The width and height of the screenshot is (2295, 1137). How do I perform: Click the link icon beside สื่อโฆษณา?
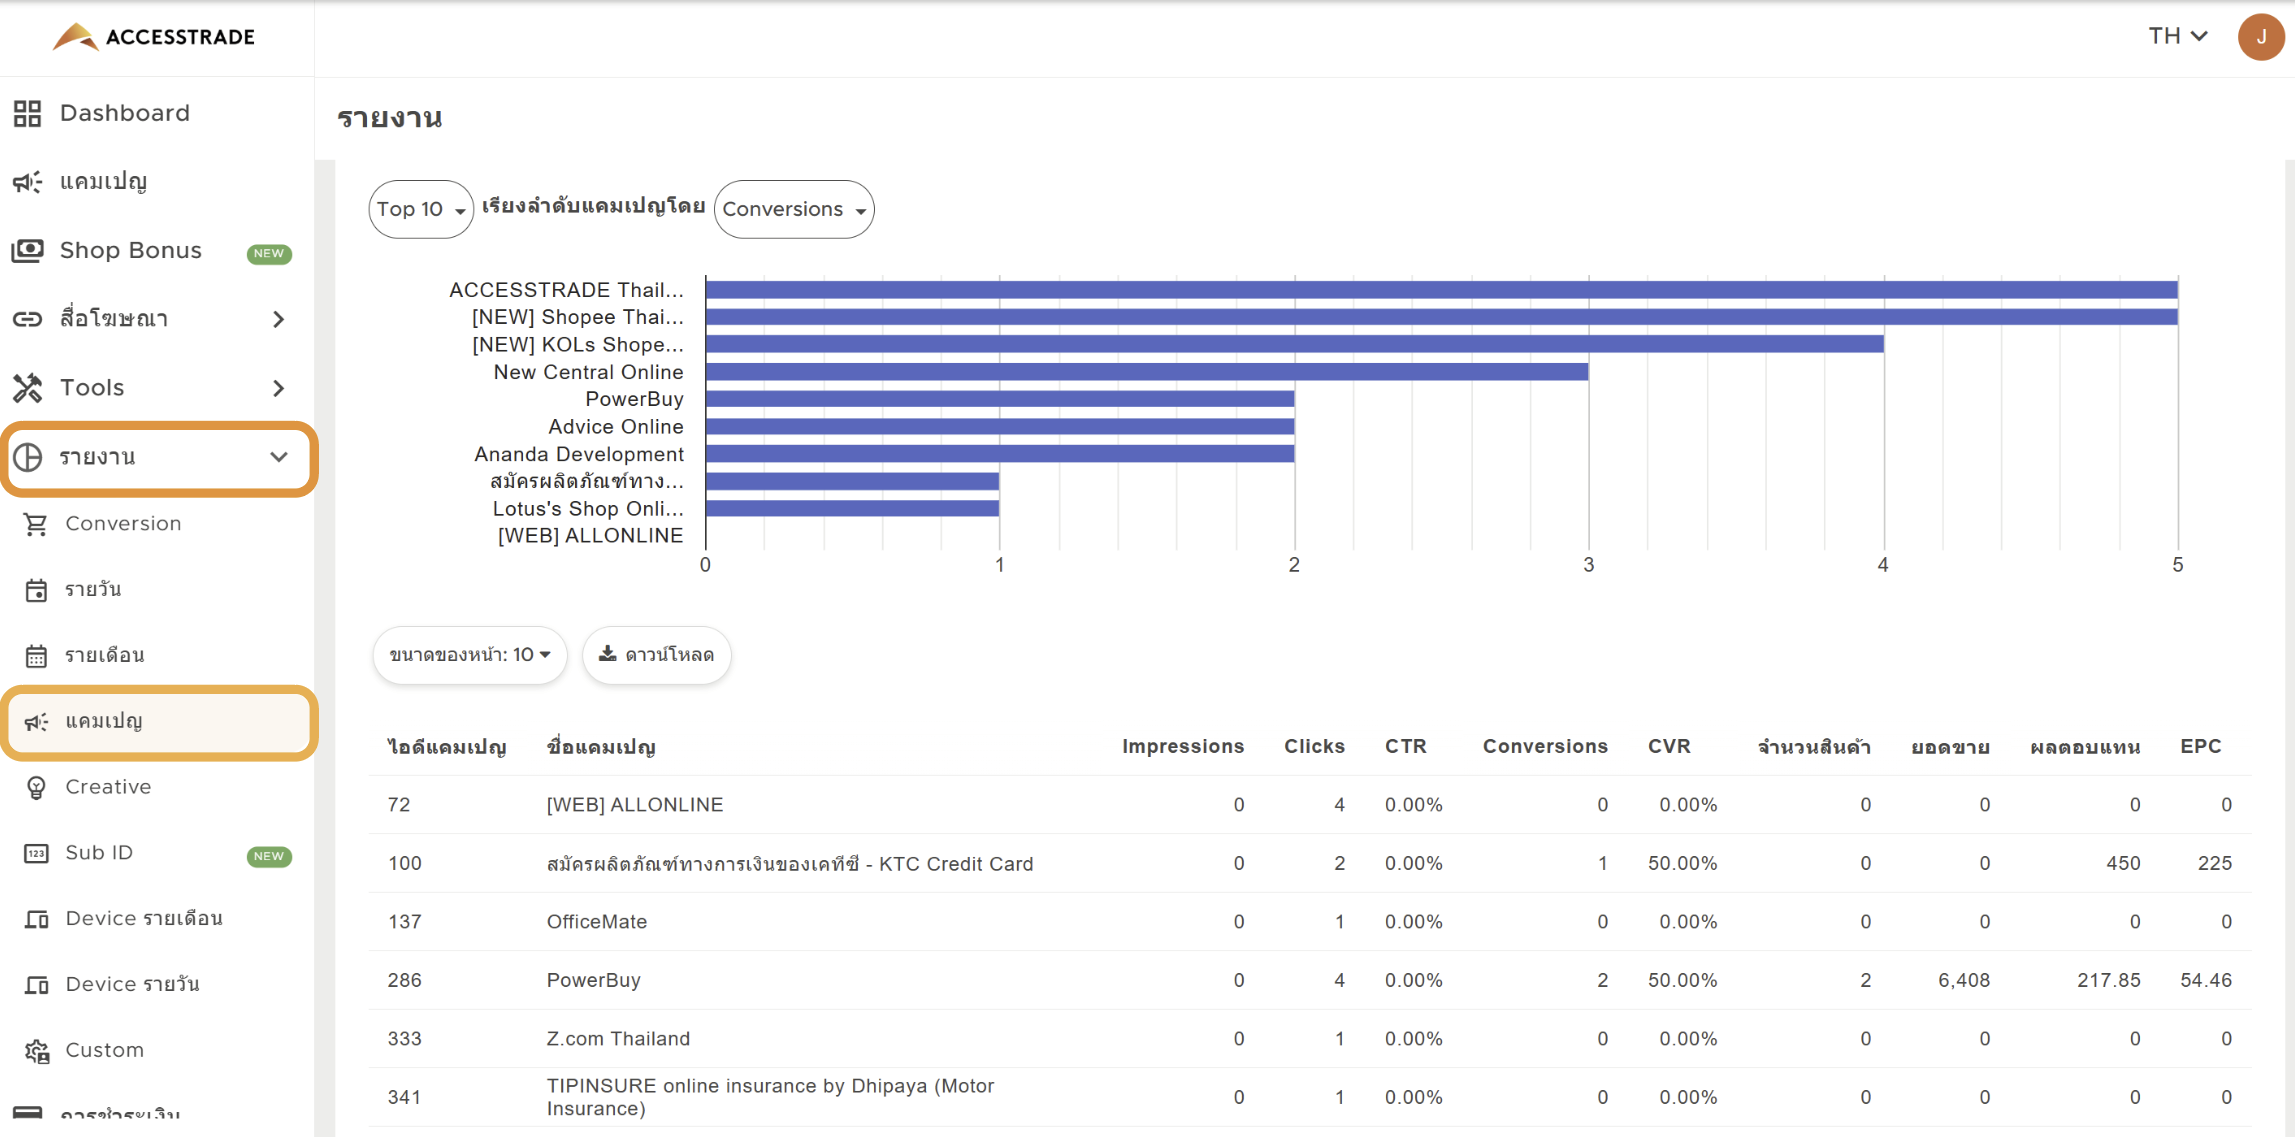pos(28,319)
